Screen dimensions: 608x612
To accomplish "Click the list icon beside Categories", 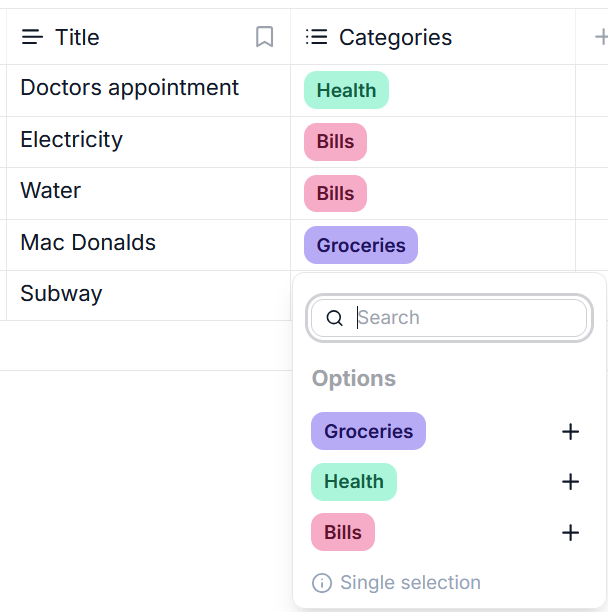I will coord(316,37).
